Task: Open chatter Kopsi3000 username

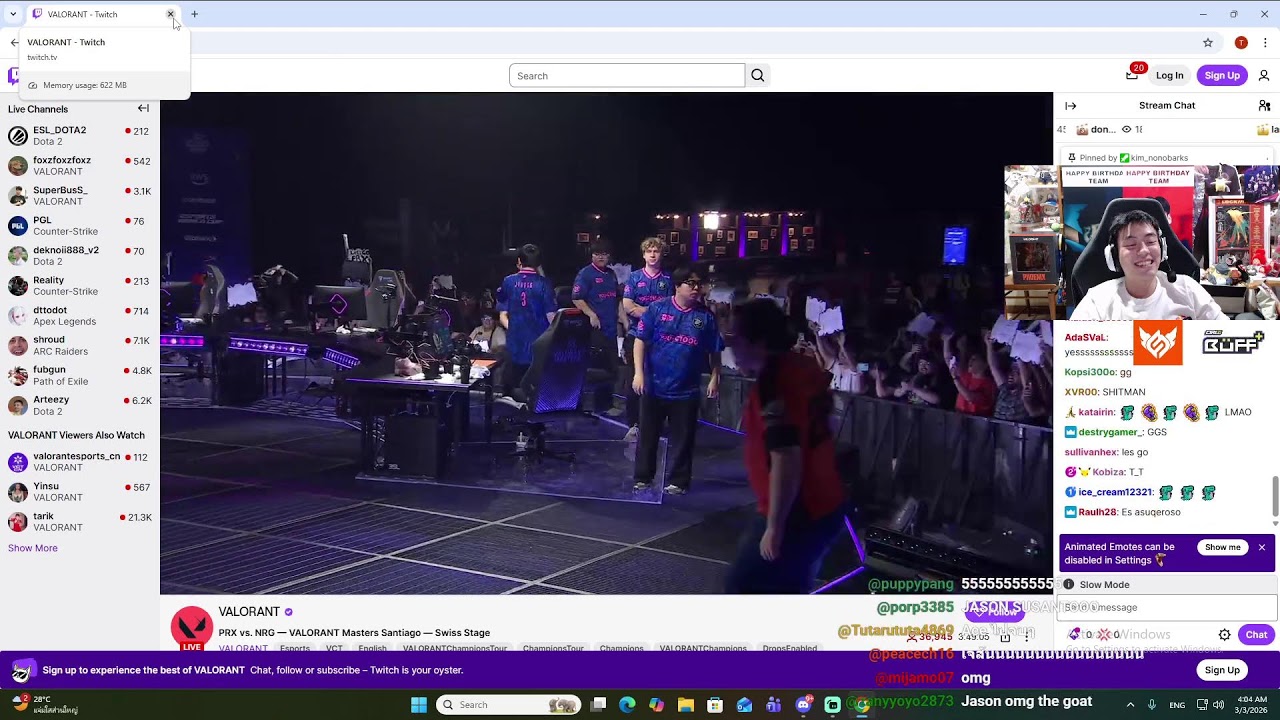Action: [x=1089, y=372]
